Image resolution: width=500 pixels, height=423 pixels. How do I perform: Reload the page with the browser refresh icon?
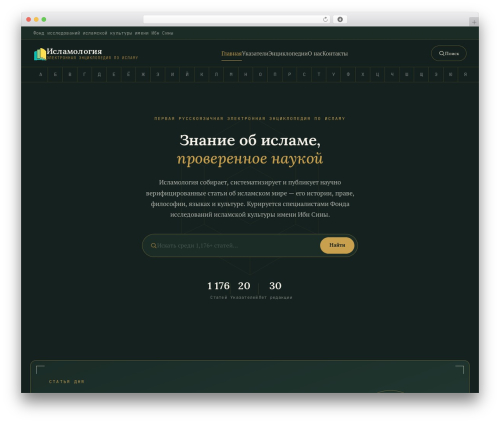325,19
